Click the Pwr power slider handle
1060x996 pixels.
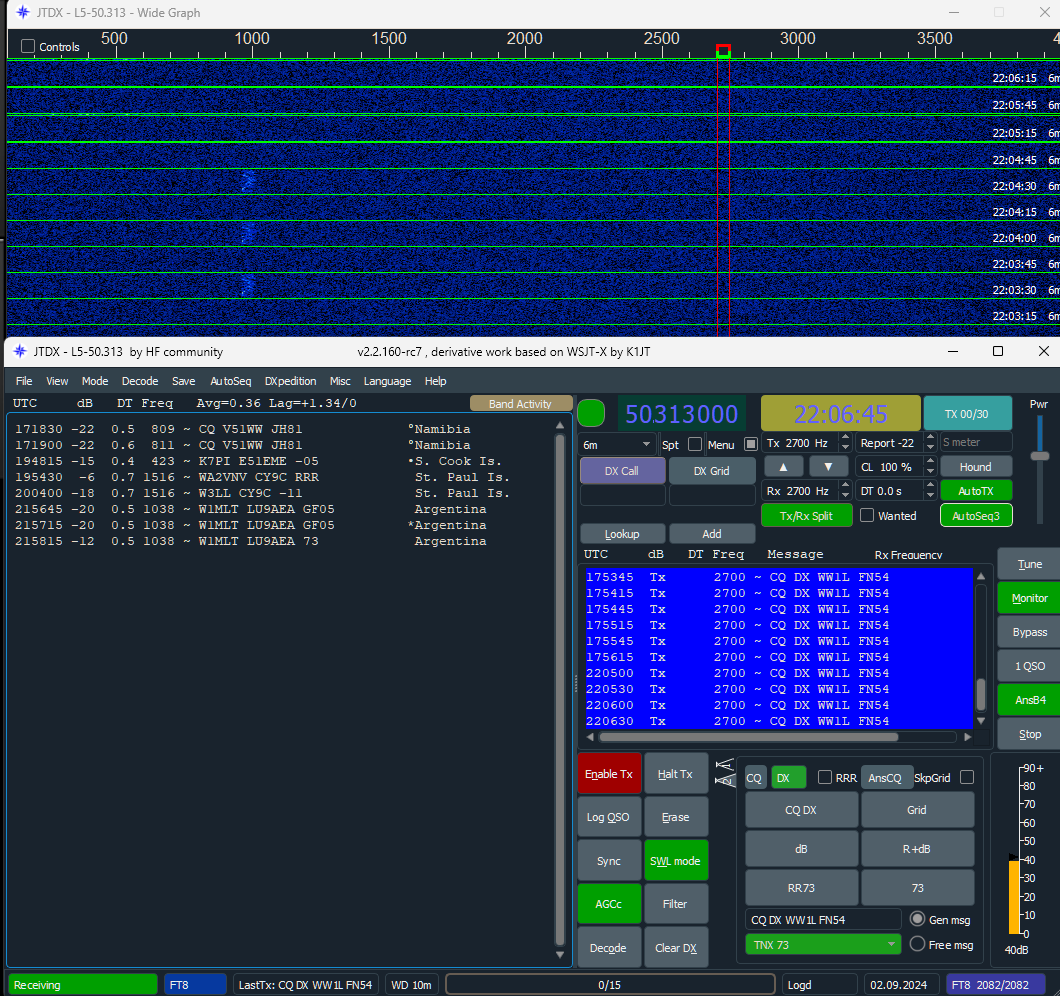1039,456
